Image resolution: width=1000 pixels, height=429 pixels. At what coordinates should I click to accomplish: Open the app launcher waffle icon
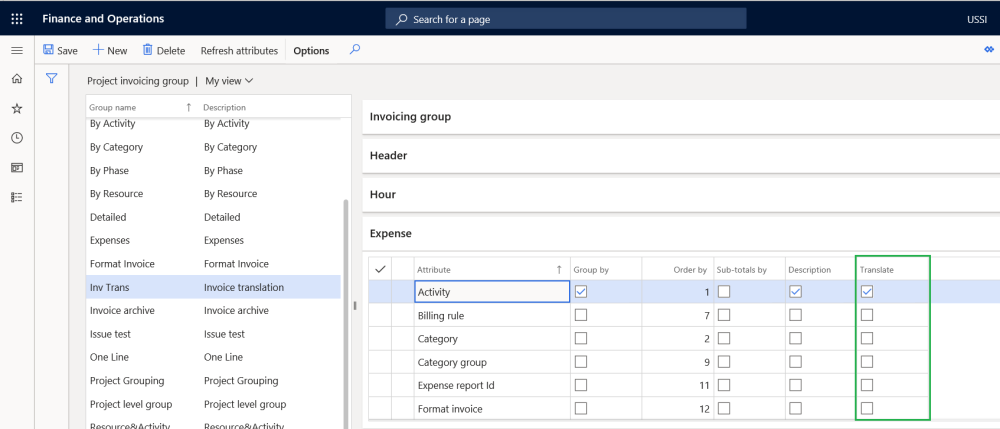[x=17, y=19]
